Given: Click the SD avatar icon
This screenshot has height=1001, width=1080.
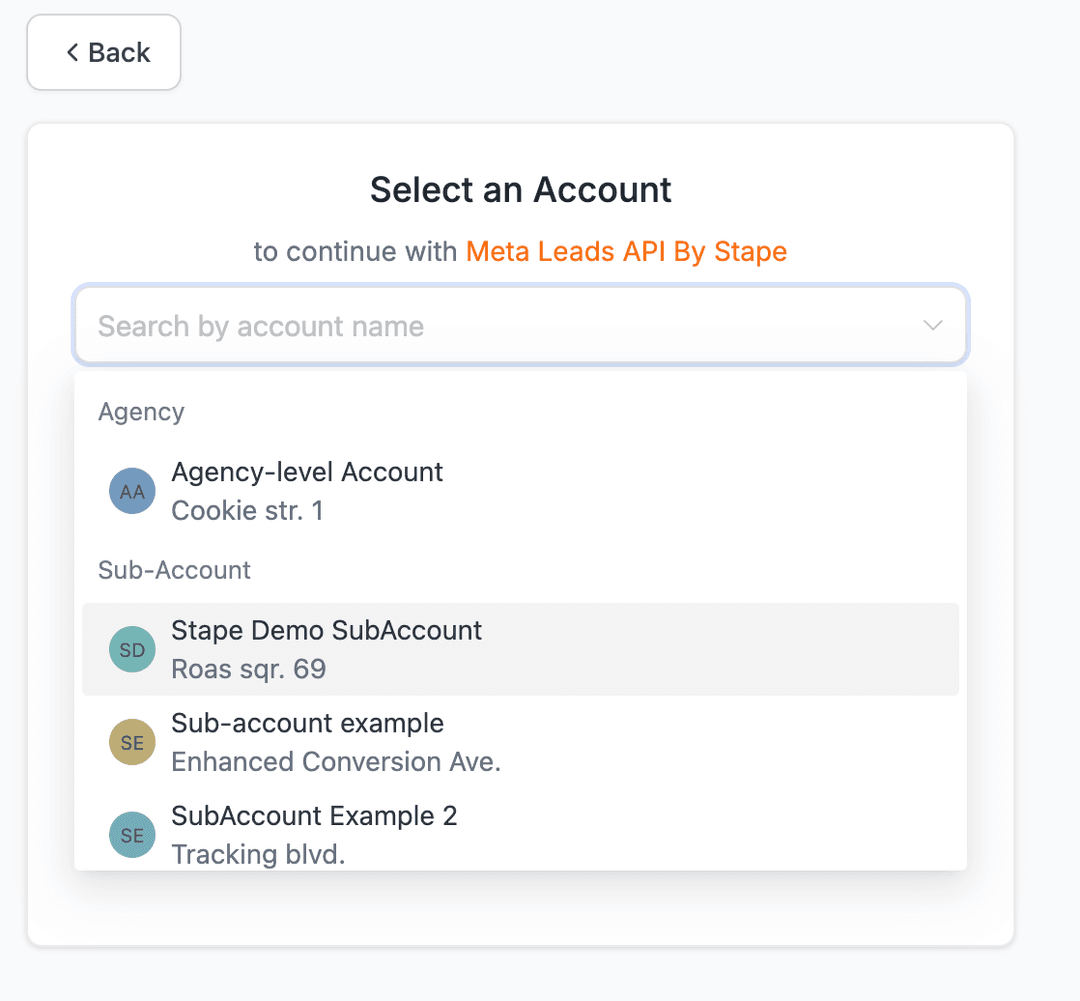Looking at the screenshot, I should [132, 650].
